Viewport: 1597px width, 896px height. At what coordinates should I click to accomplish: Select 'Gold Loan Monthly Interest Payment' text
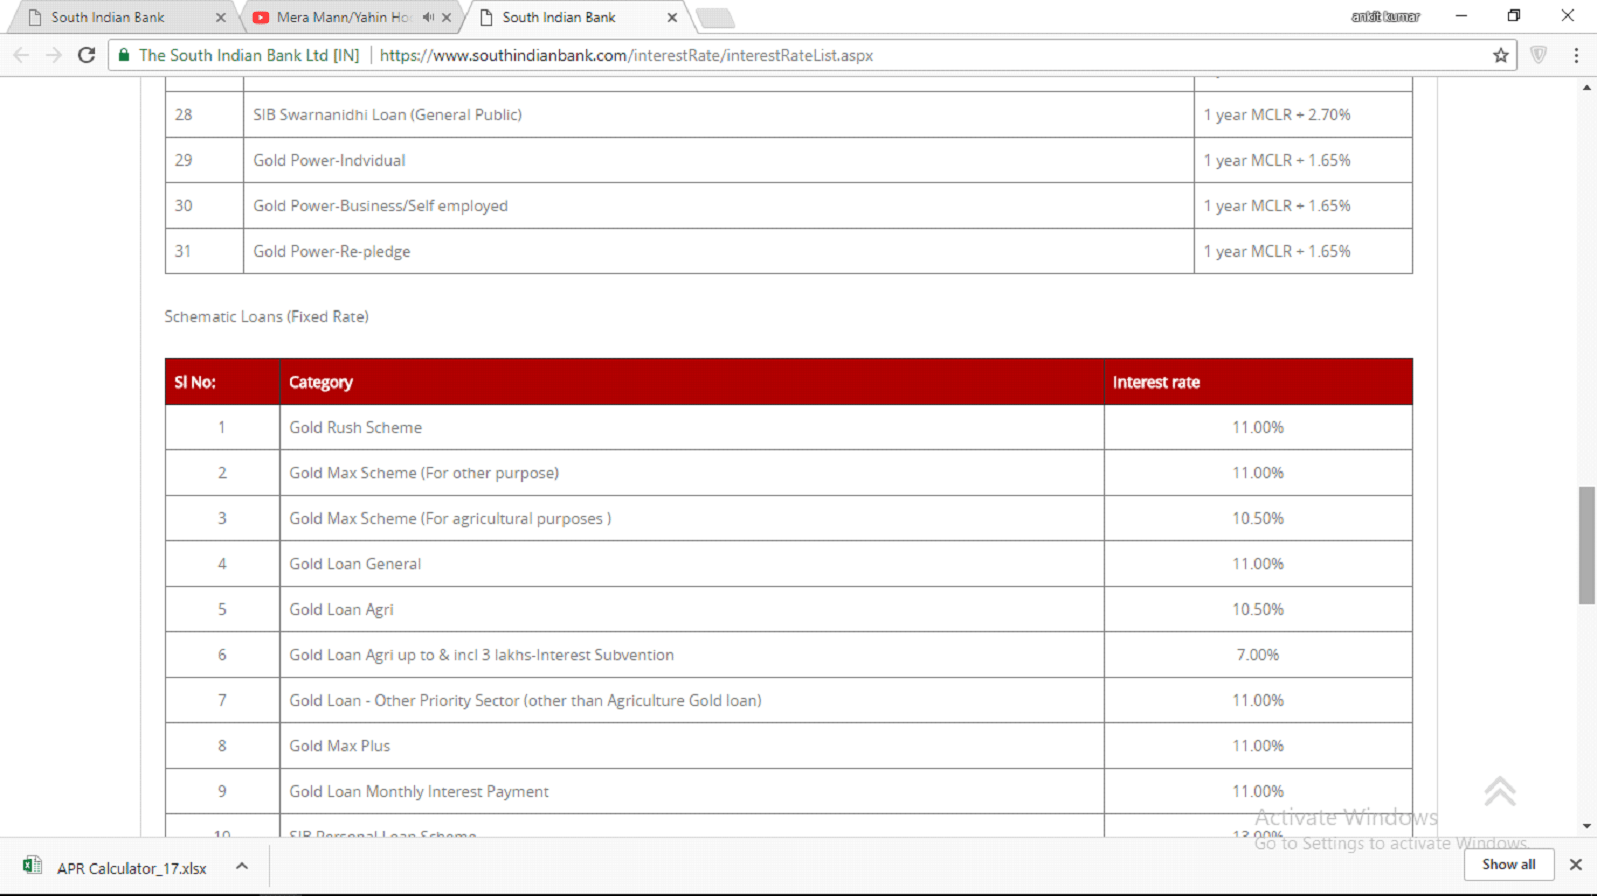coord(419,791)
